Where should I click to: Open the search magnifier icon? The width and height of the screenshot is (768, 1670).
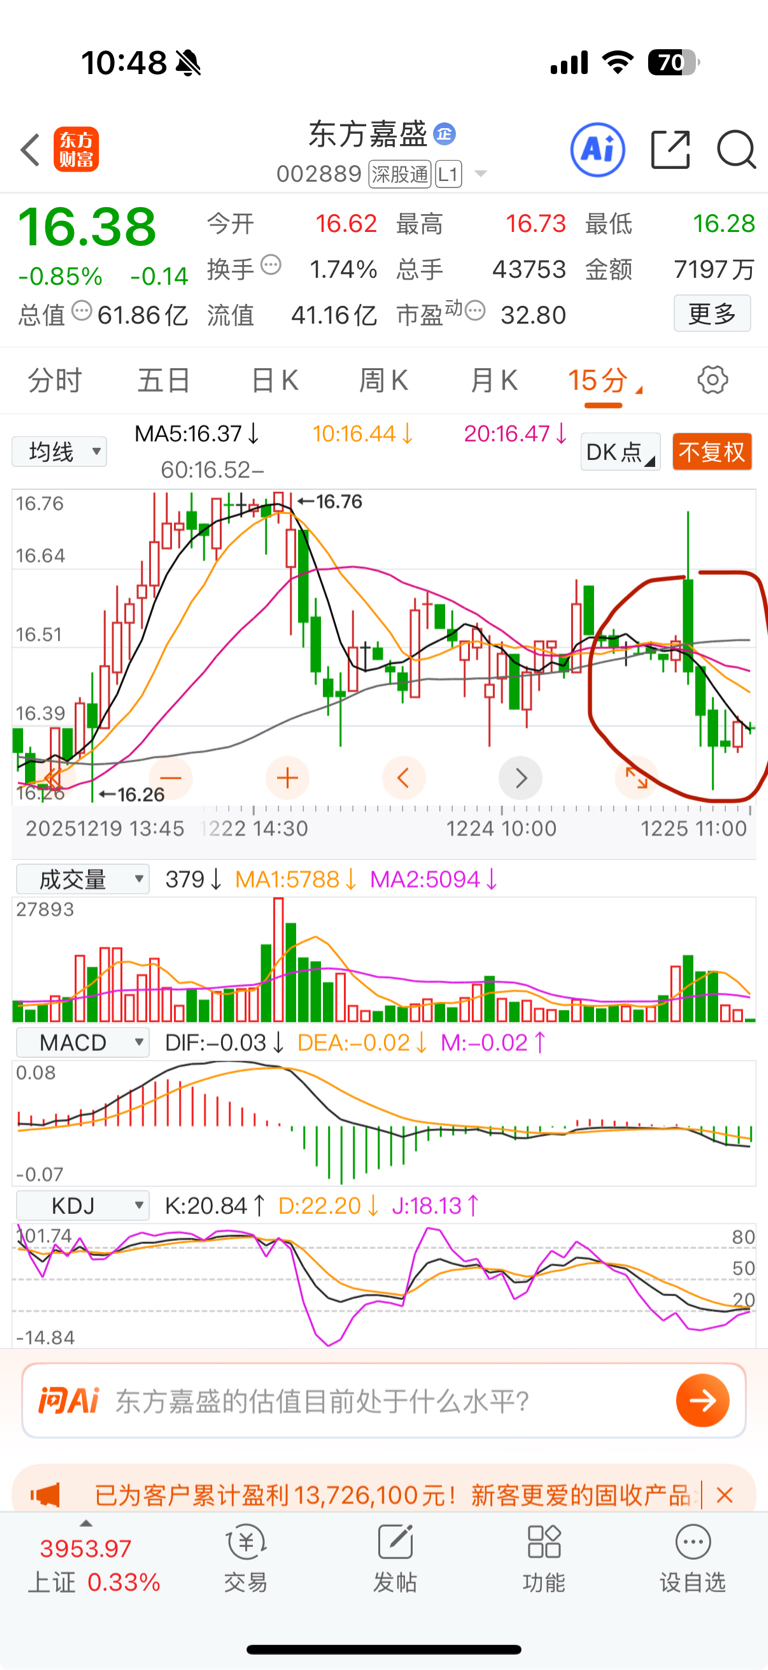(x=736, y=150)
